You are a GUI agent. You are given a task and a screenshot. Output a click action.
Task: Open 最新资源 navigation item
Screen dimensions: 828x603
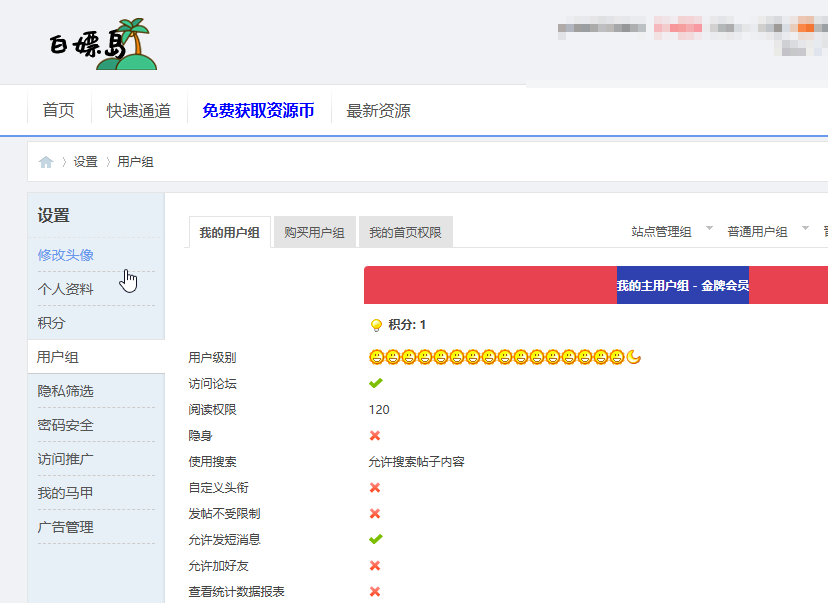378,110
